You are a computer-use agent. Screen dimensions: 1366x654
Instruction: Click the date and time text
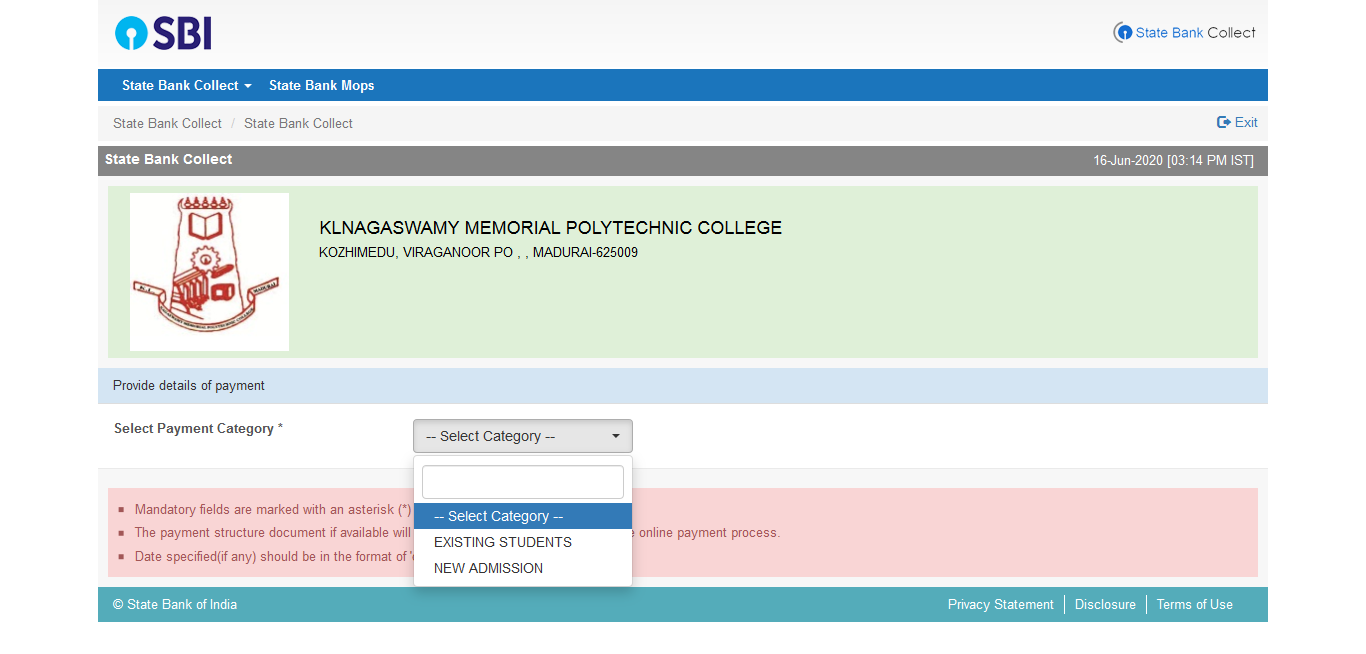click(1173, 161)
